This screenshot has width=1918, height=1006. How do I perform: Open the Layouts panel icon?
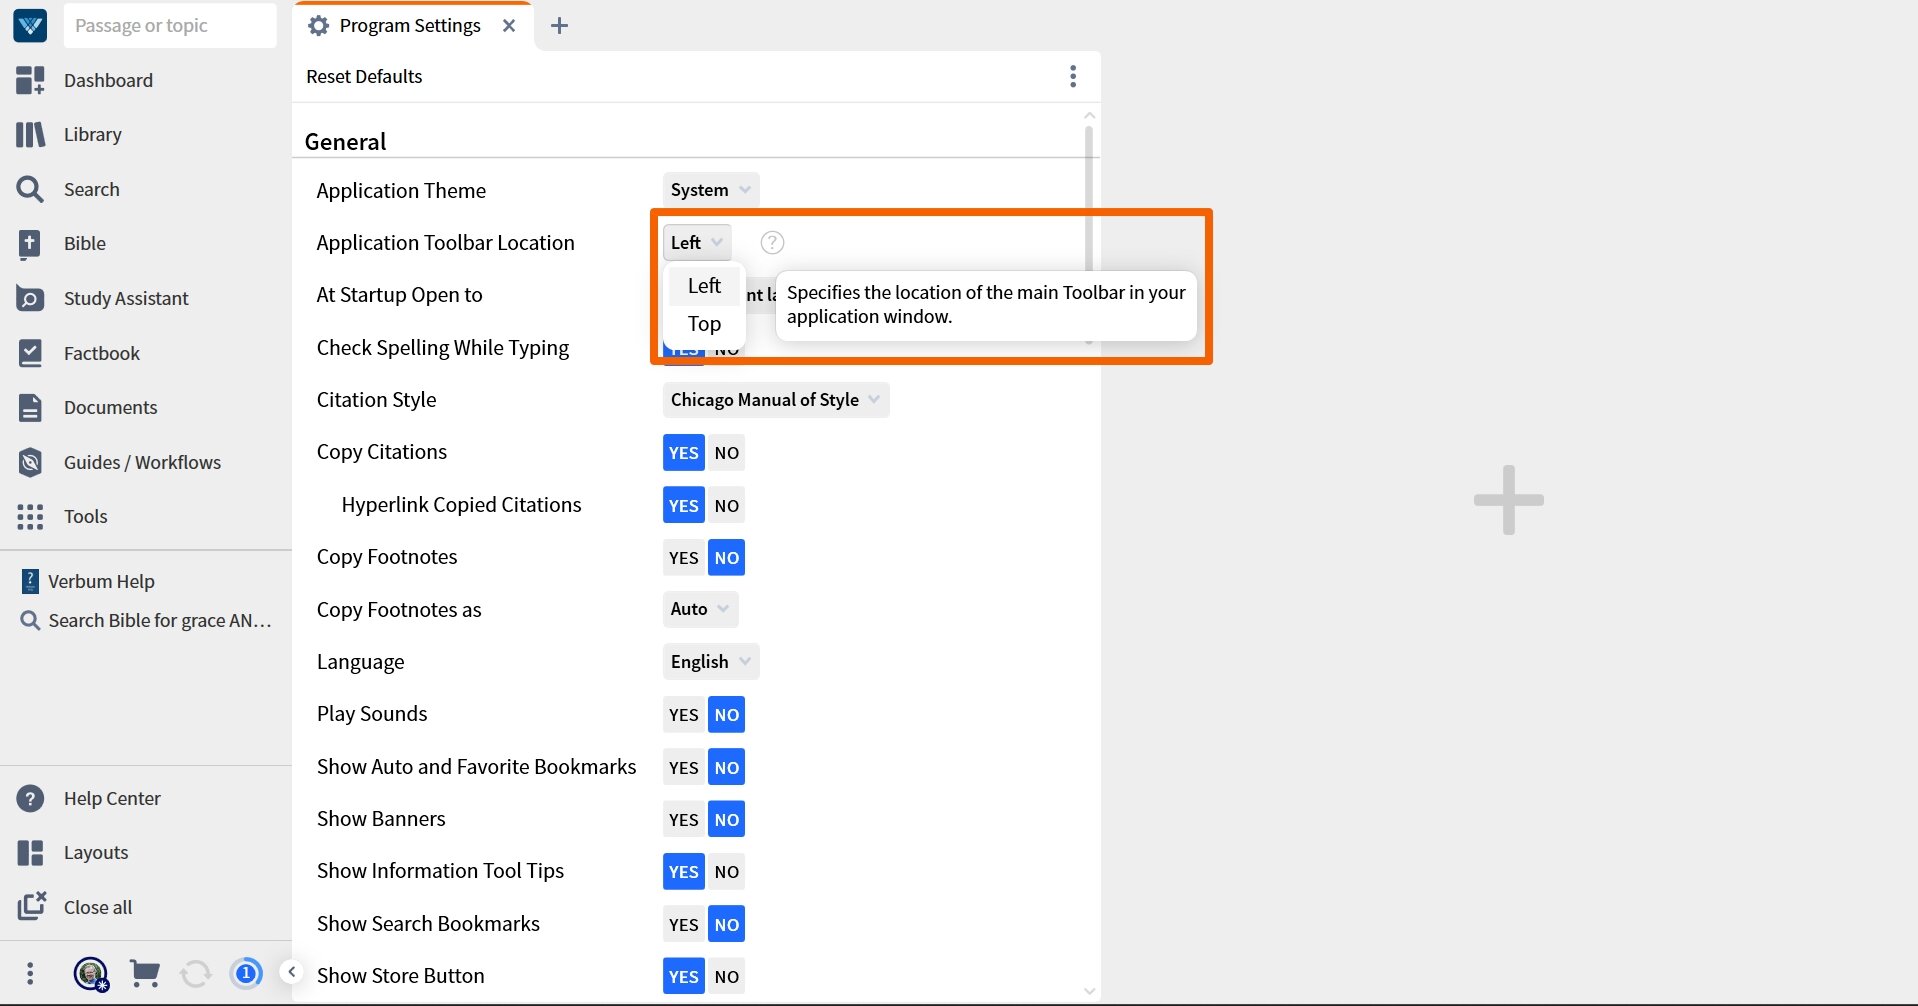(x=30, y=852)
